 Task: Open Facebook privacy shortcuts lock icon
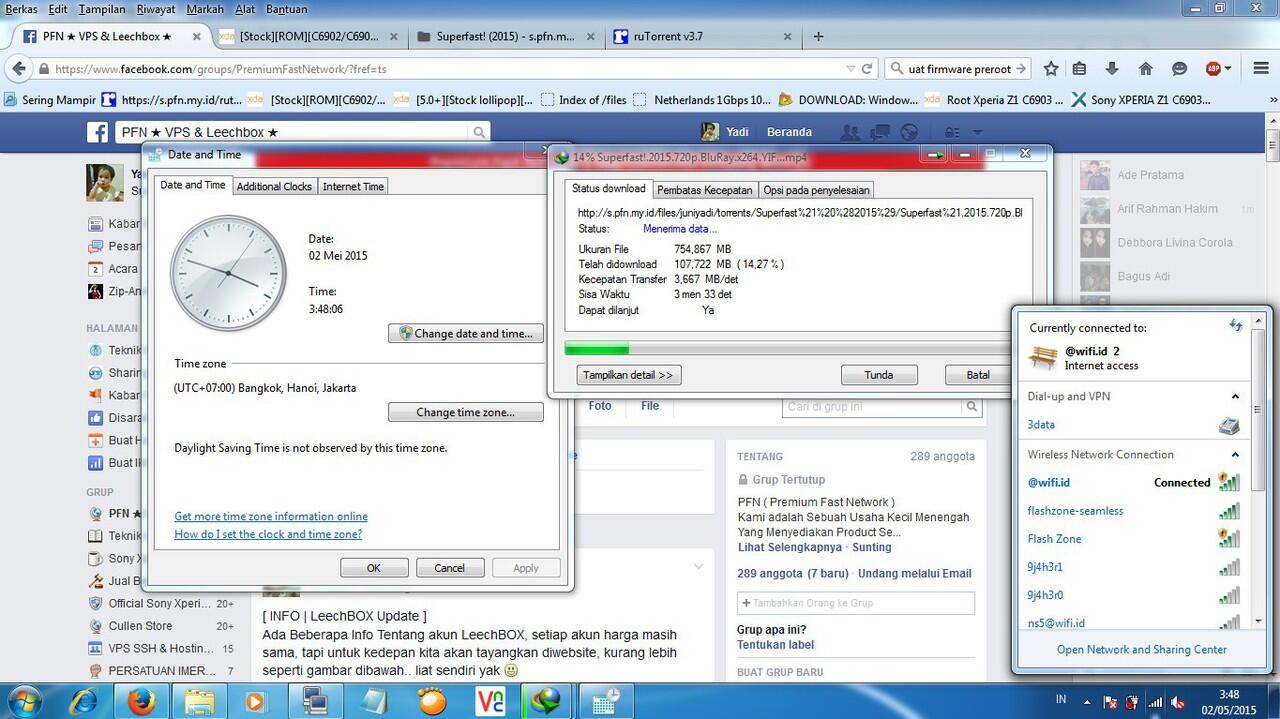(x=952, y=132)
